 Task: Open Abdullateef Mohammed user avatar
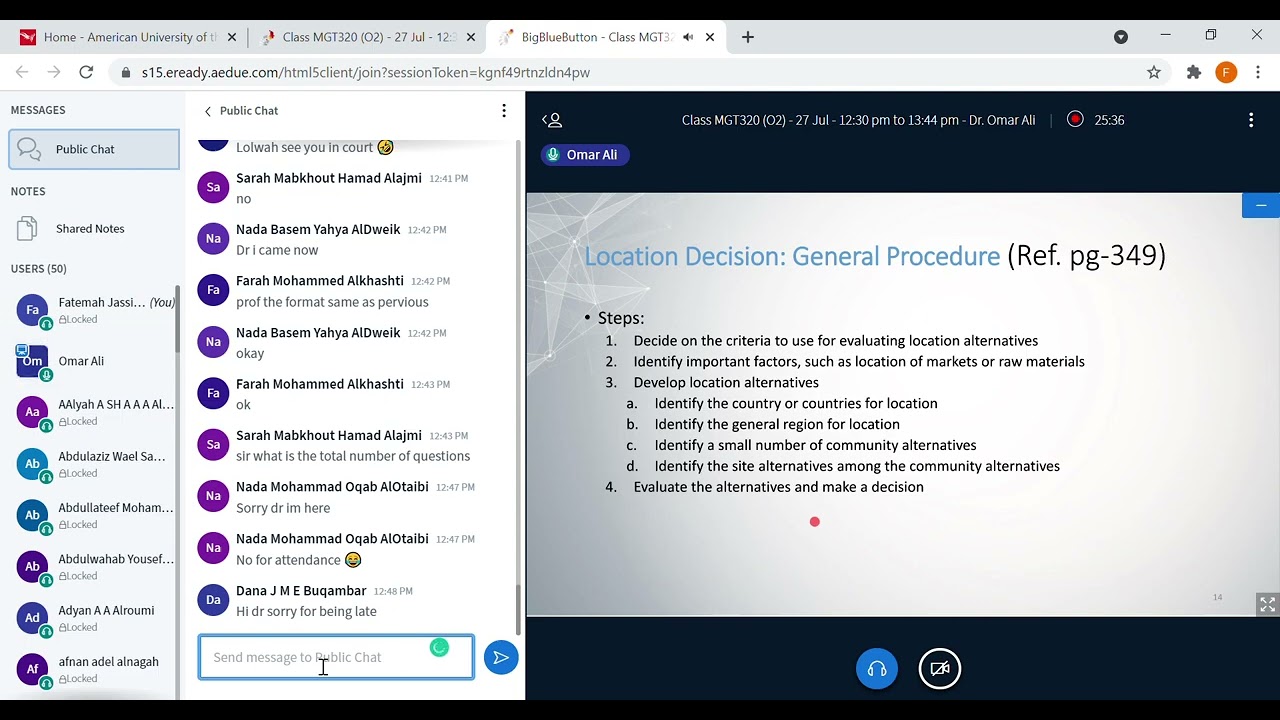pyautogui.click(x=32, y=515)
